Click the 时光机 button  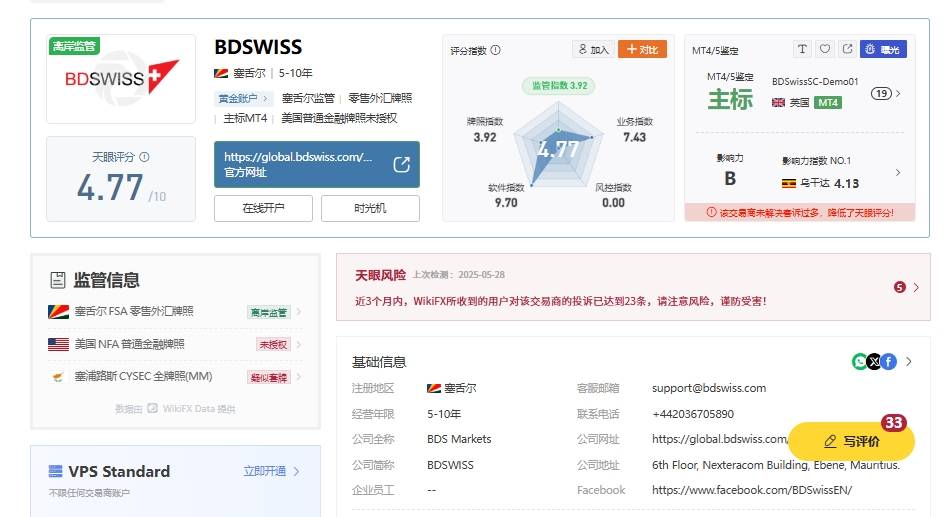pos(370,208)
